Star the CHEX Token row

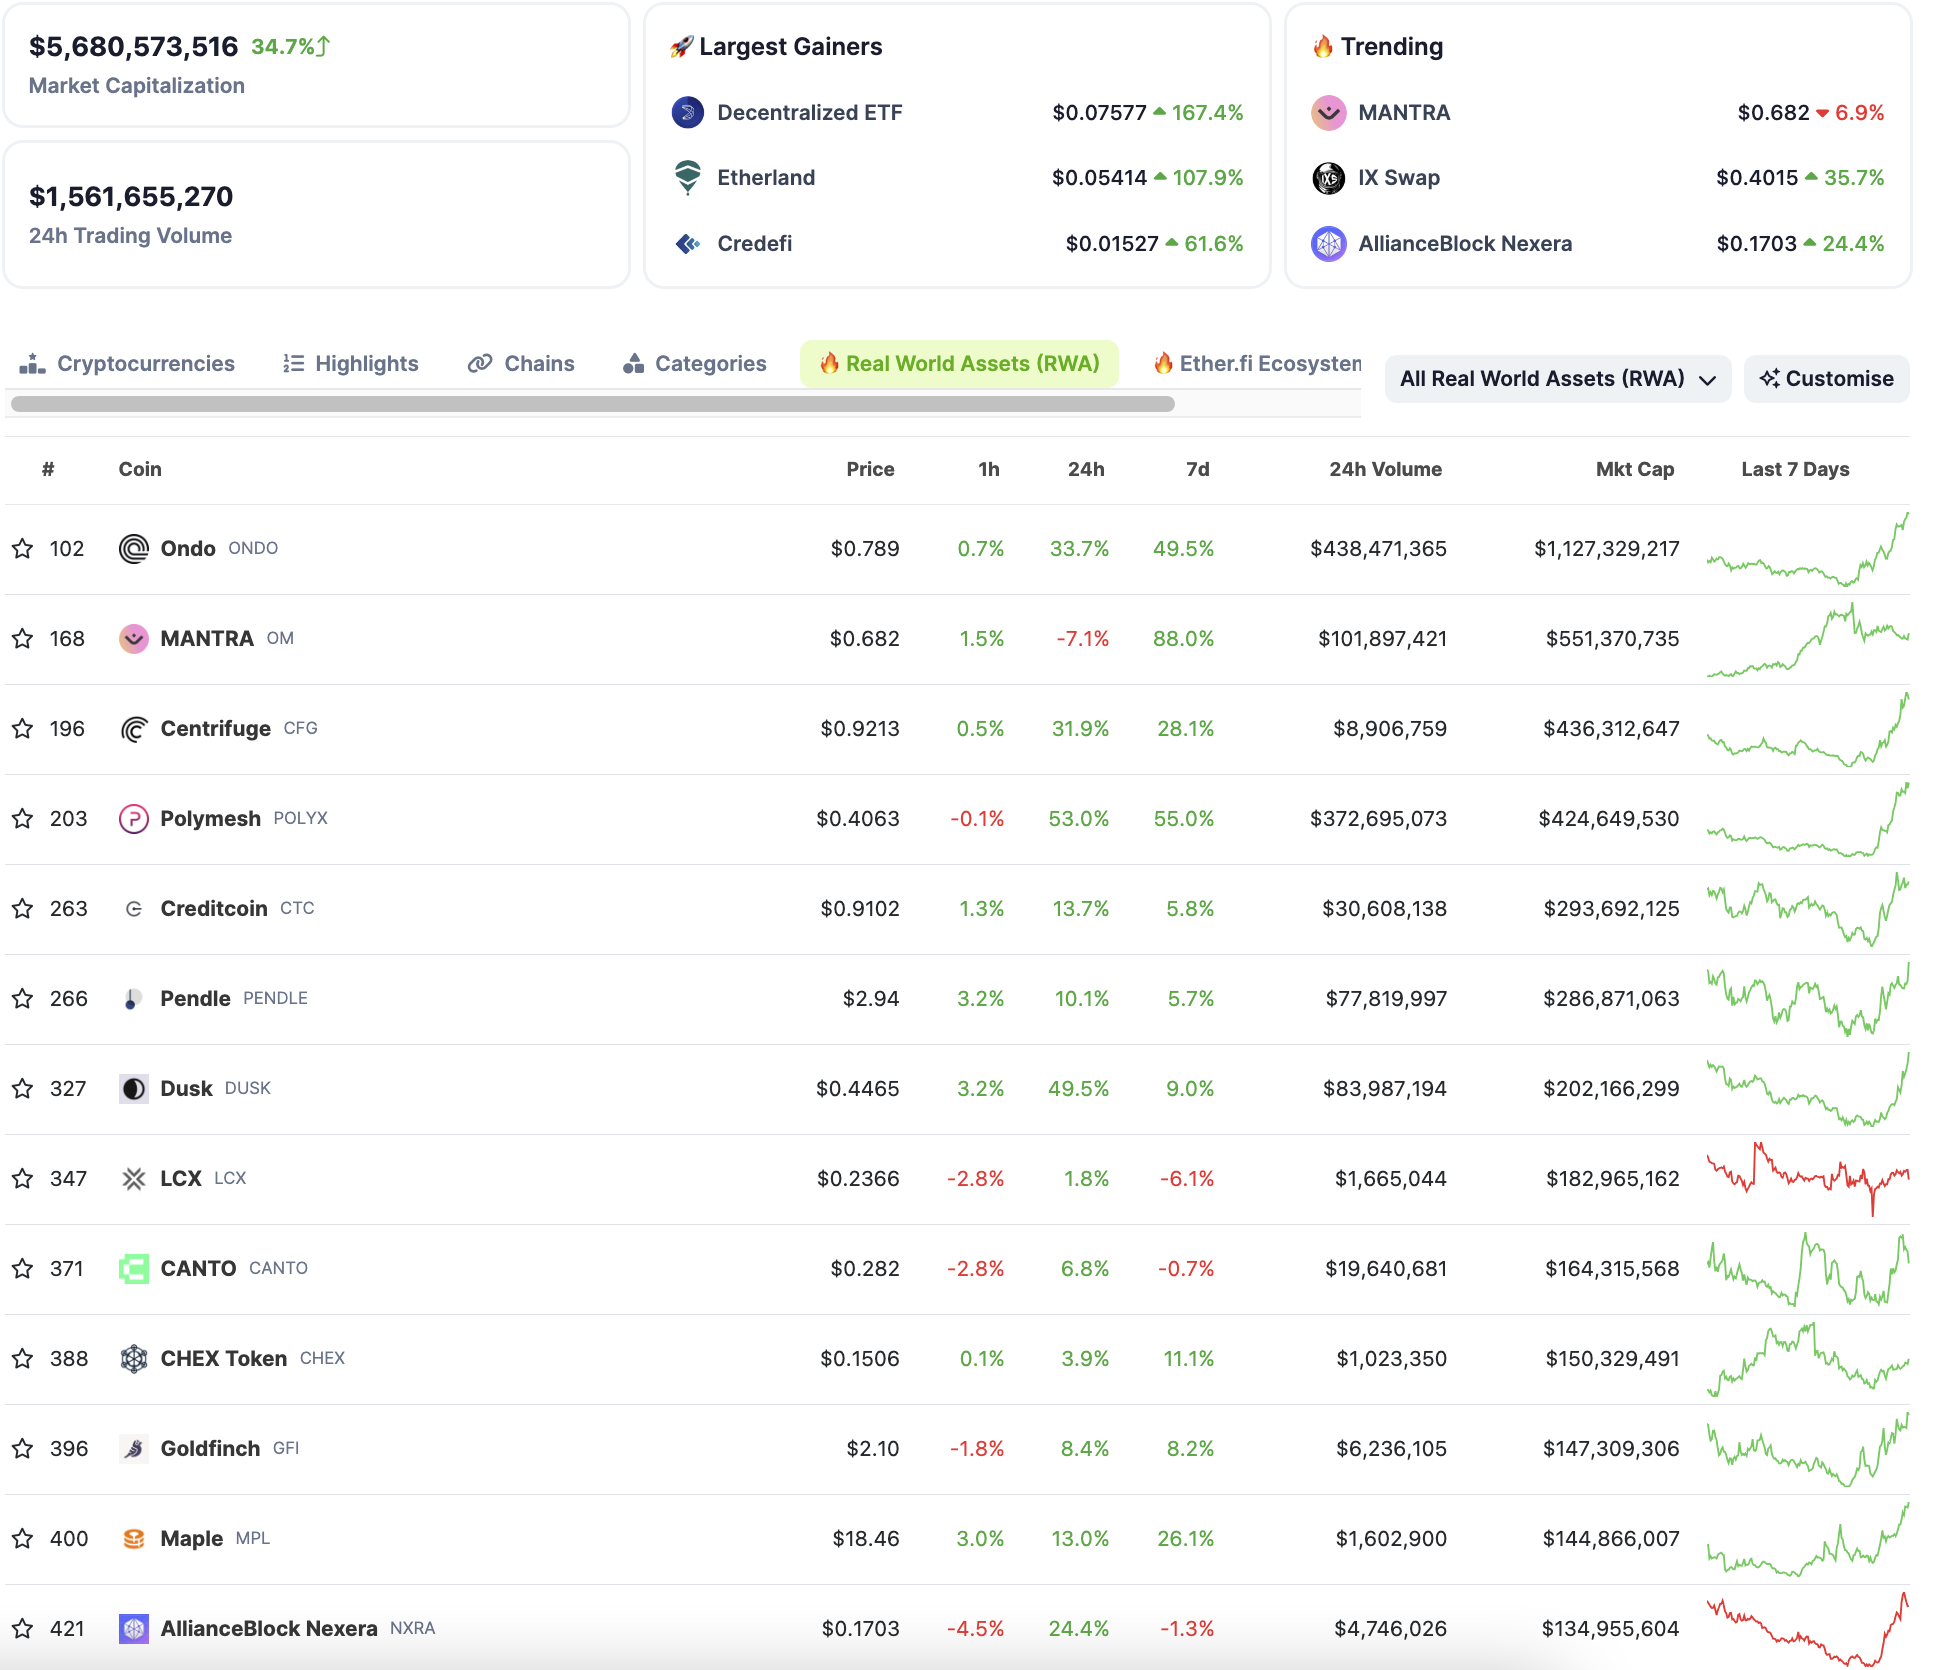[23, 1359]
